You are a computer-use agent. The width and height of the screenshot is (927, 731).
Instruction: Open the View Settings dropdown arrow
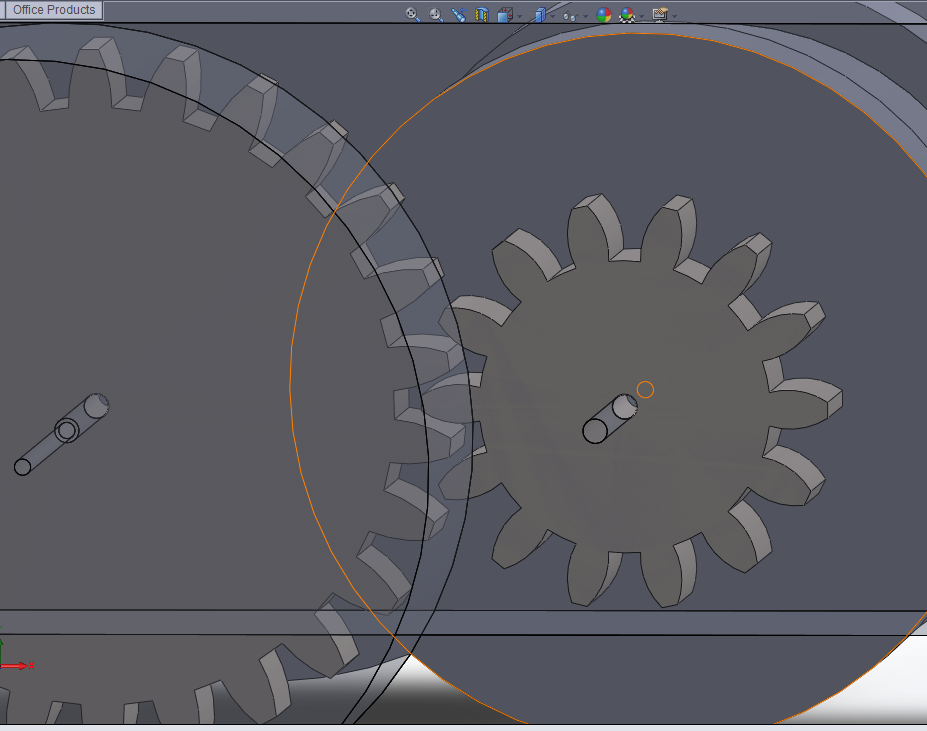[675, 16]
